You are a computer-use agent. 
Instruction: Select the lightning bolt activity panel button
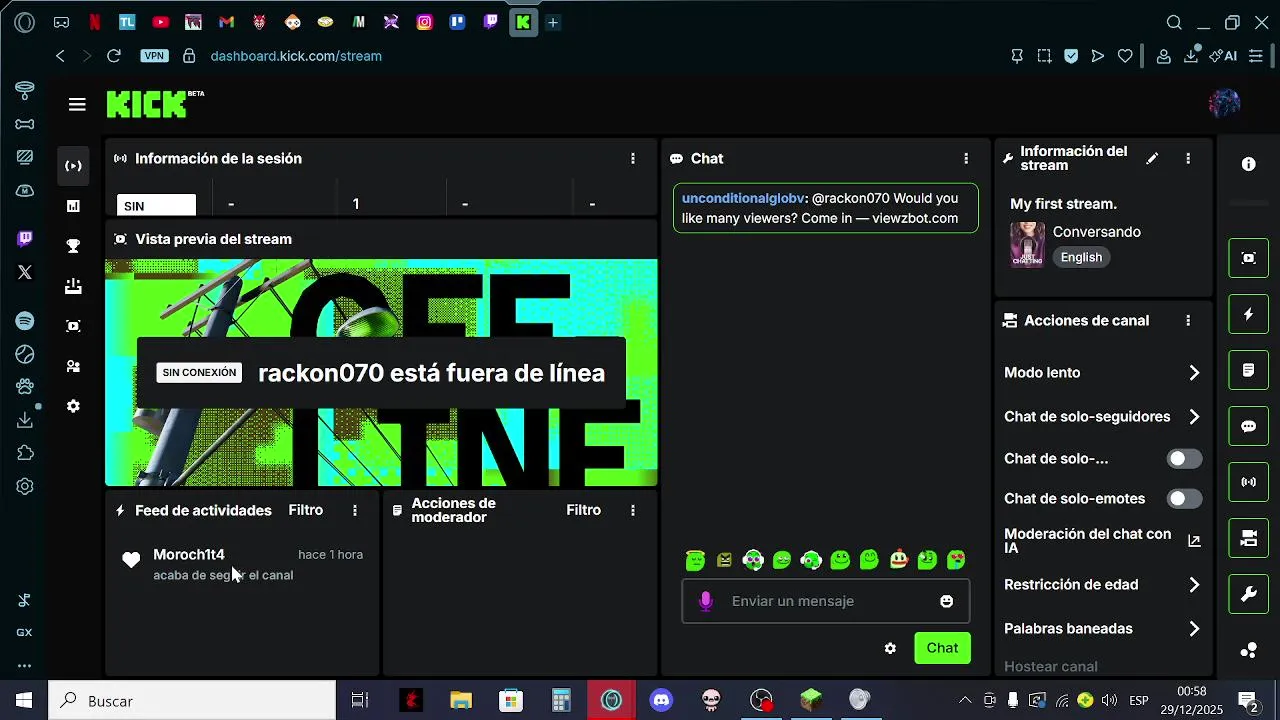[1248, 314]
